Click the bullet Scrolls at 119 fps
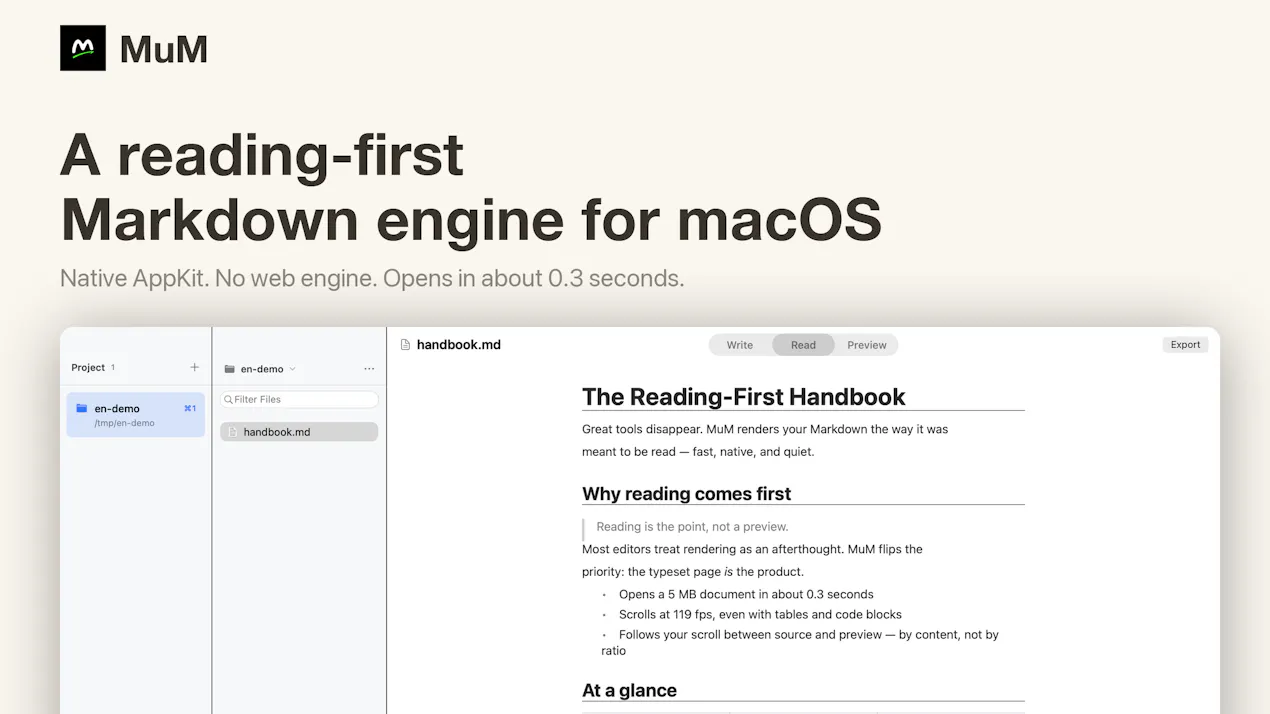 point(760,614)
